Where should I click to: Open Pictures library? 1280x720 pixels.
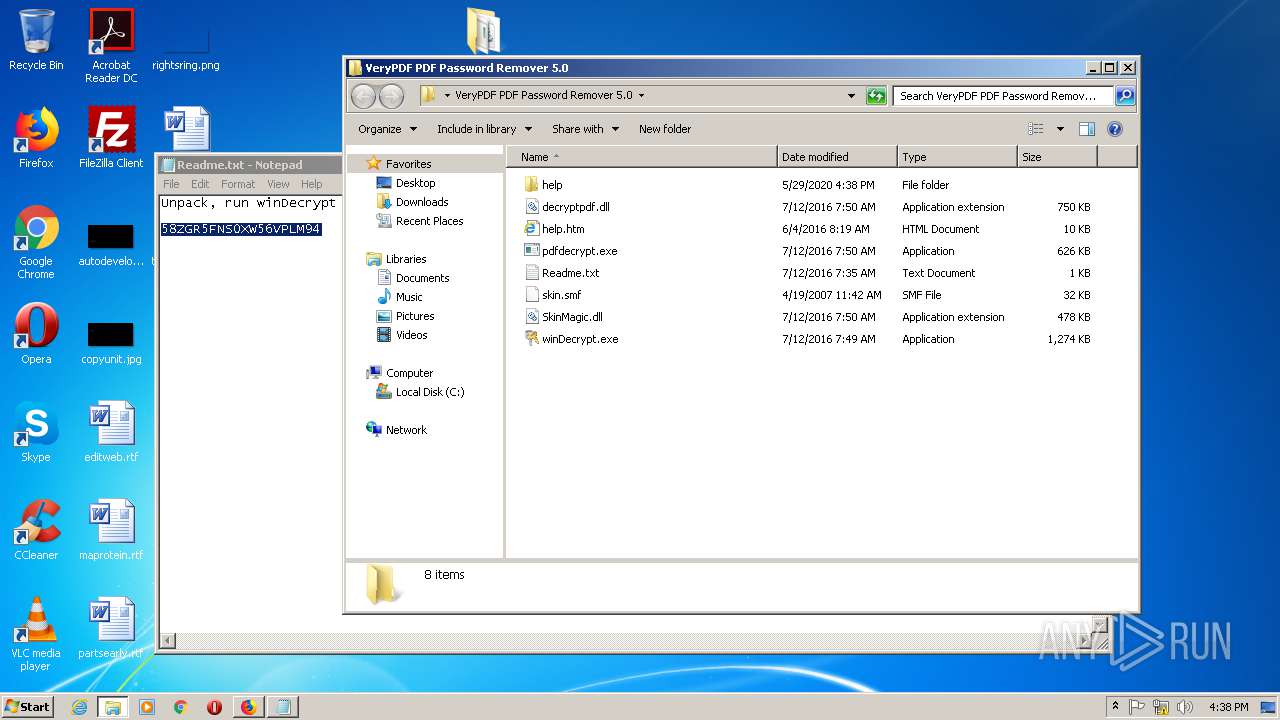coord(405,316)
